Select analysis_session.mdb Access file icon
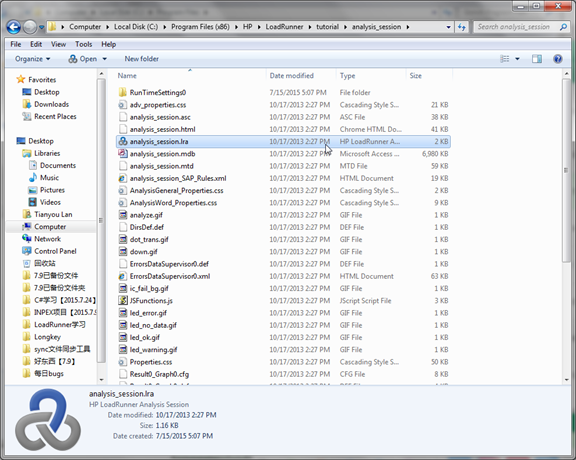 point(123,154)
